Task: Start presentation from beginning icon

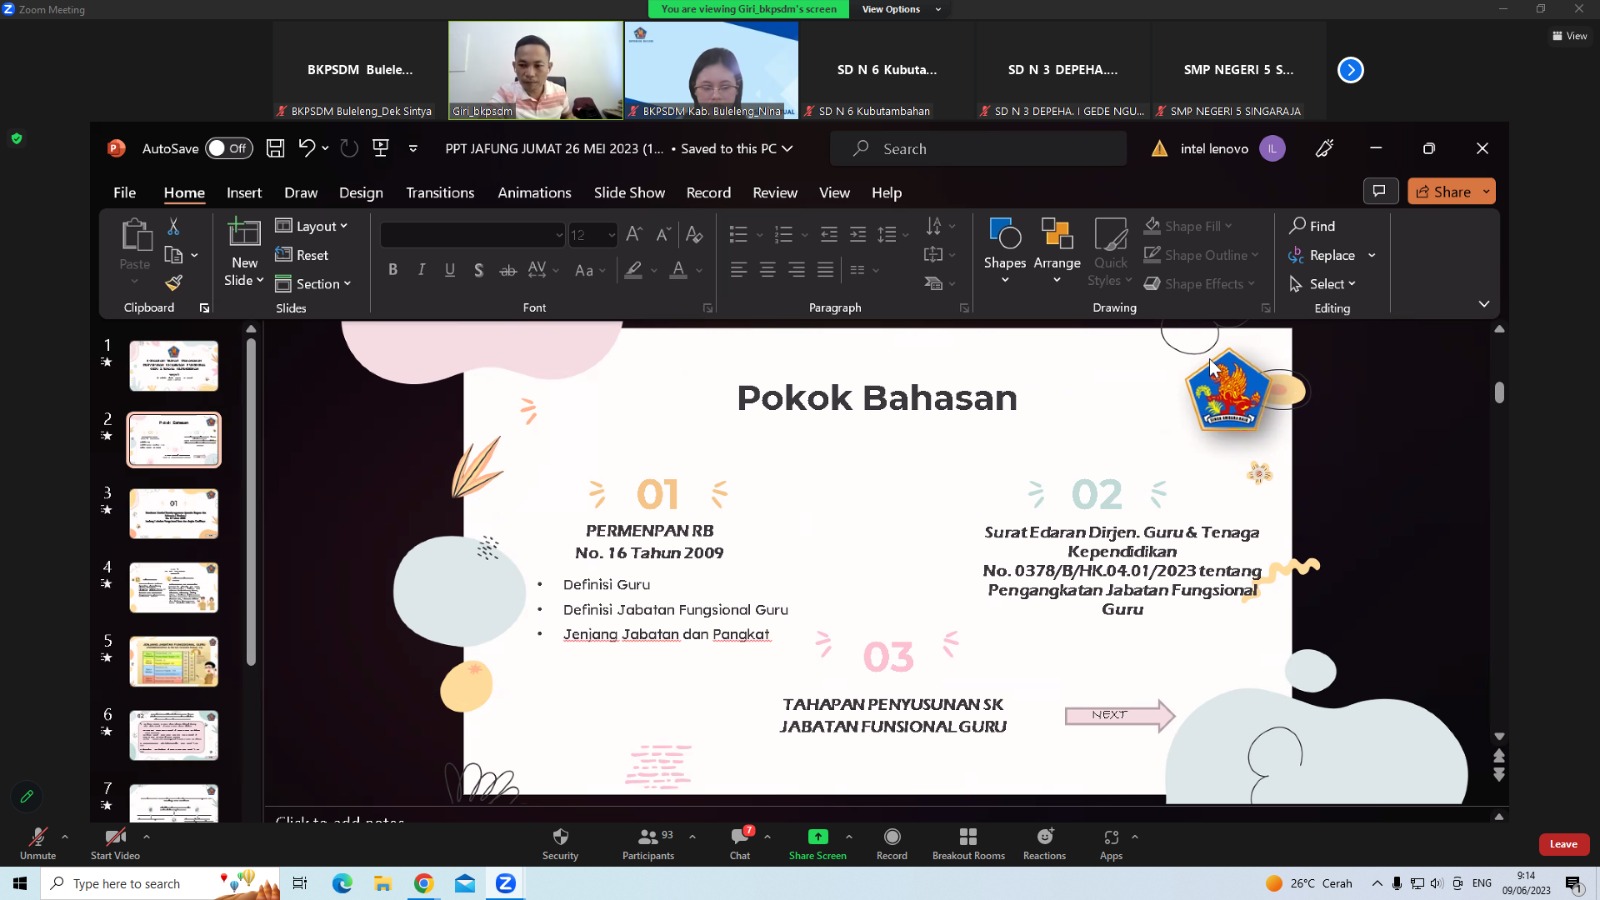Action: tap(380, 148)
